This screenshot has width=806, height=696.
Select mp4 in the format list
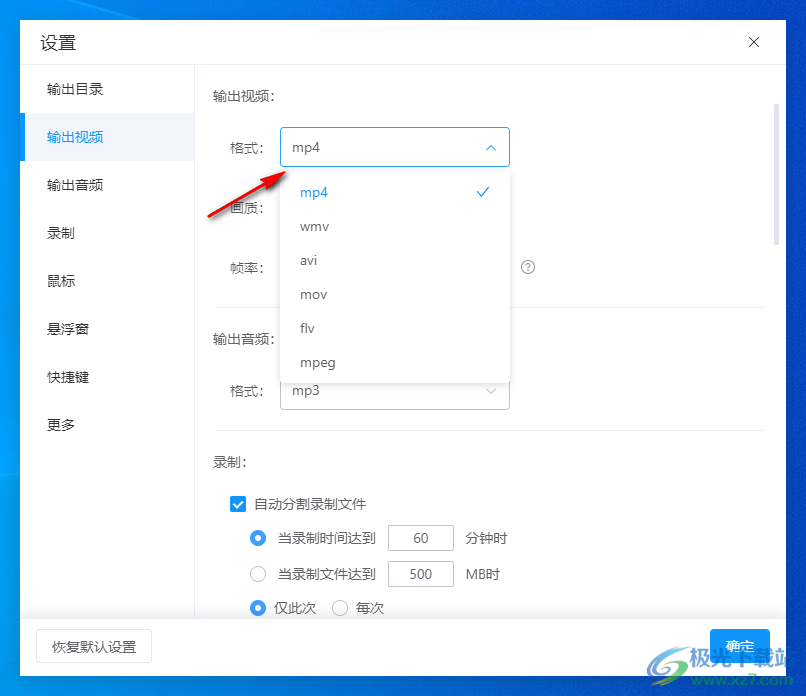coord(395,192)
